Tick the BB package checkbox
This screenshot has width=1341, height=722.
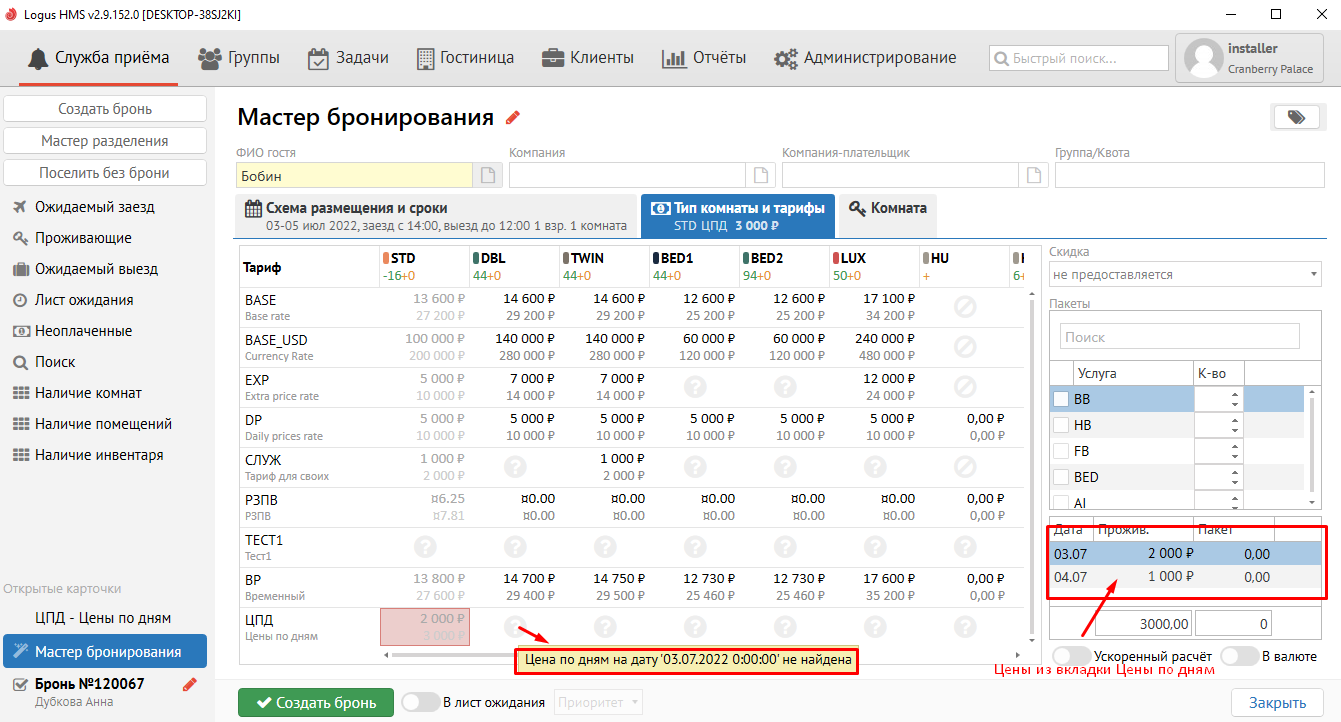tap(1061, 399)
